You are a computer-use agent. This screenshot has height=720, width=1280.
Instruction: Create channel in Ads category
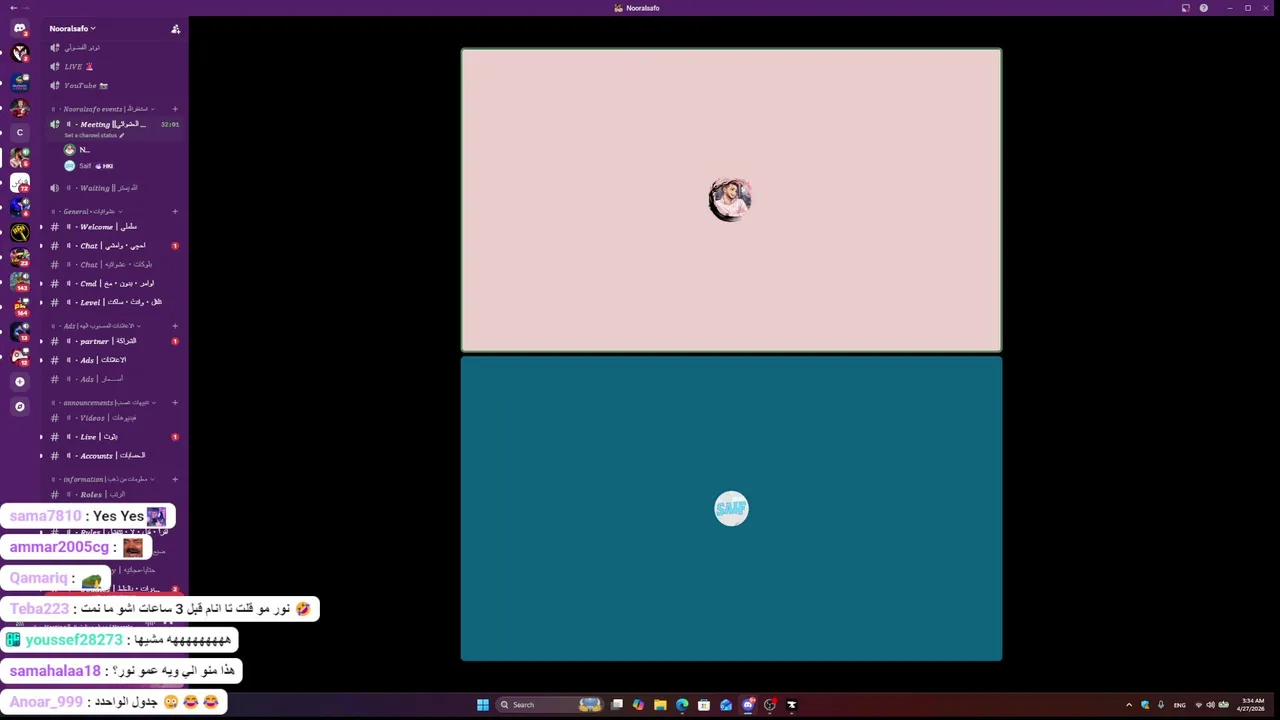click(175, 326)
